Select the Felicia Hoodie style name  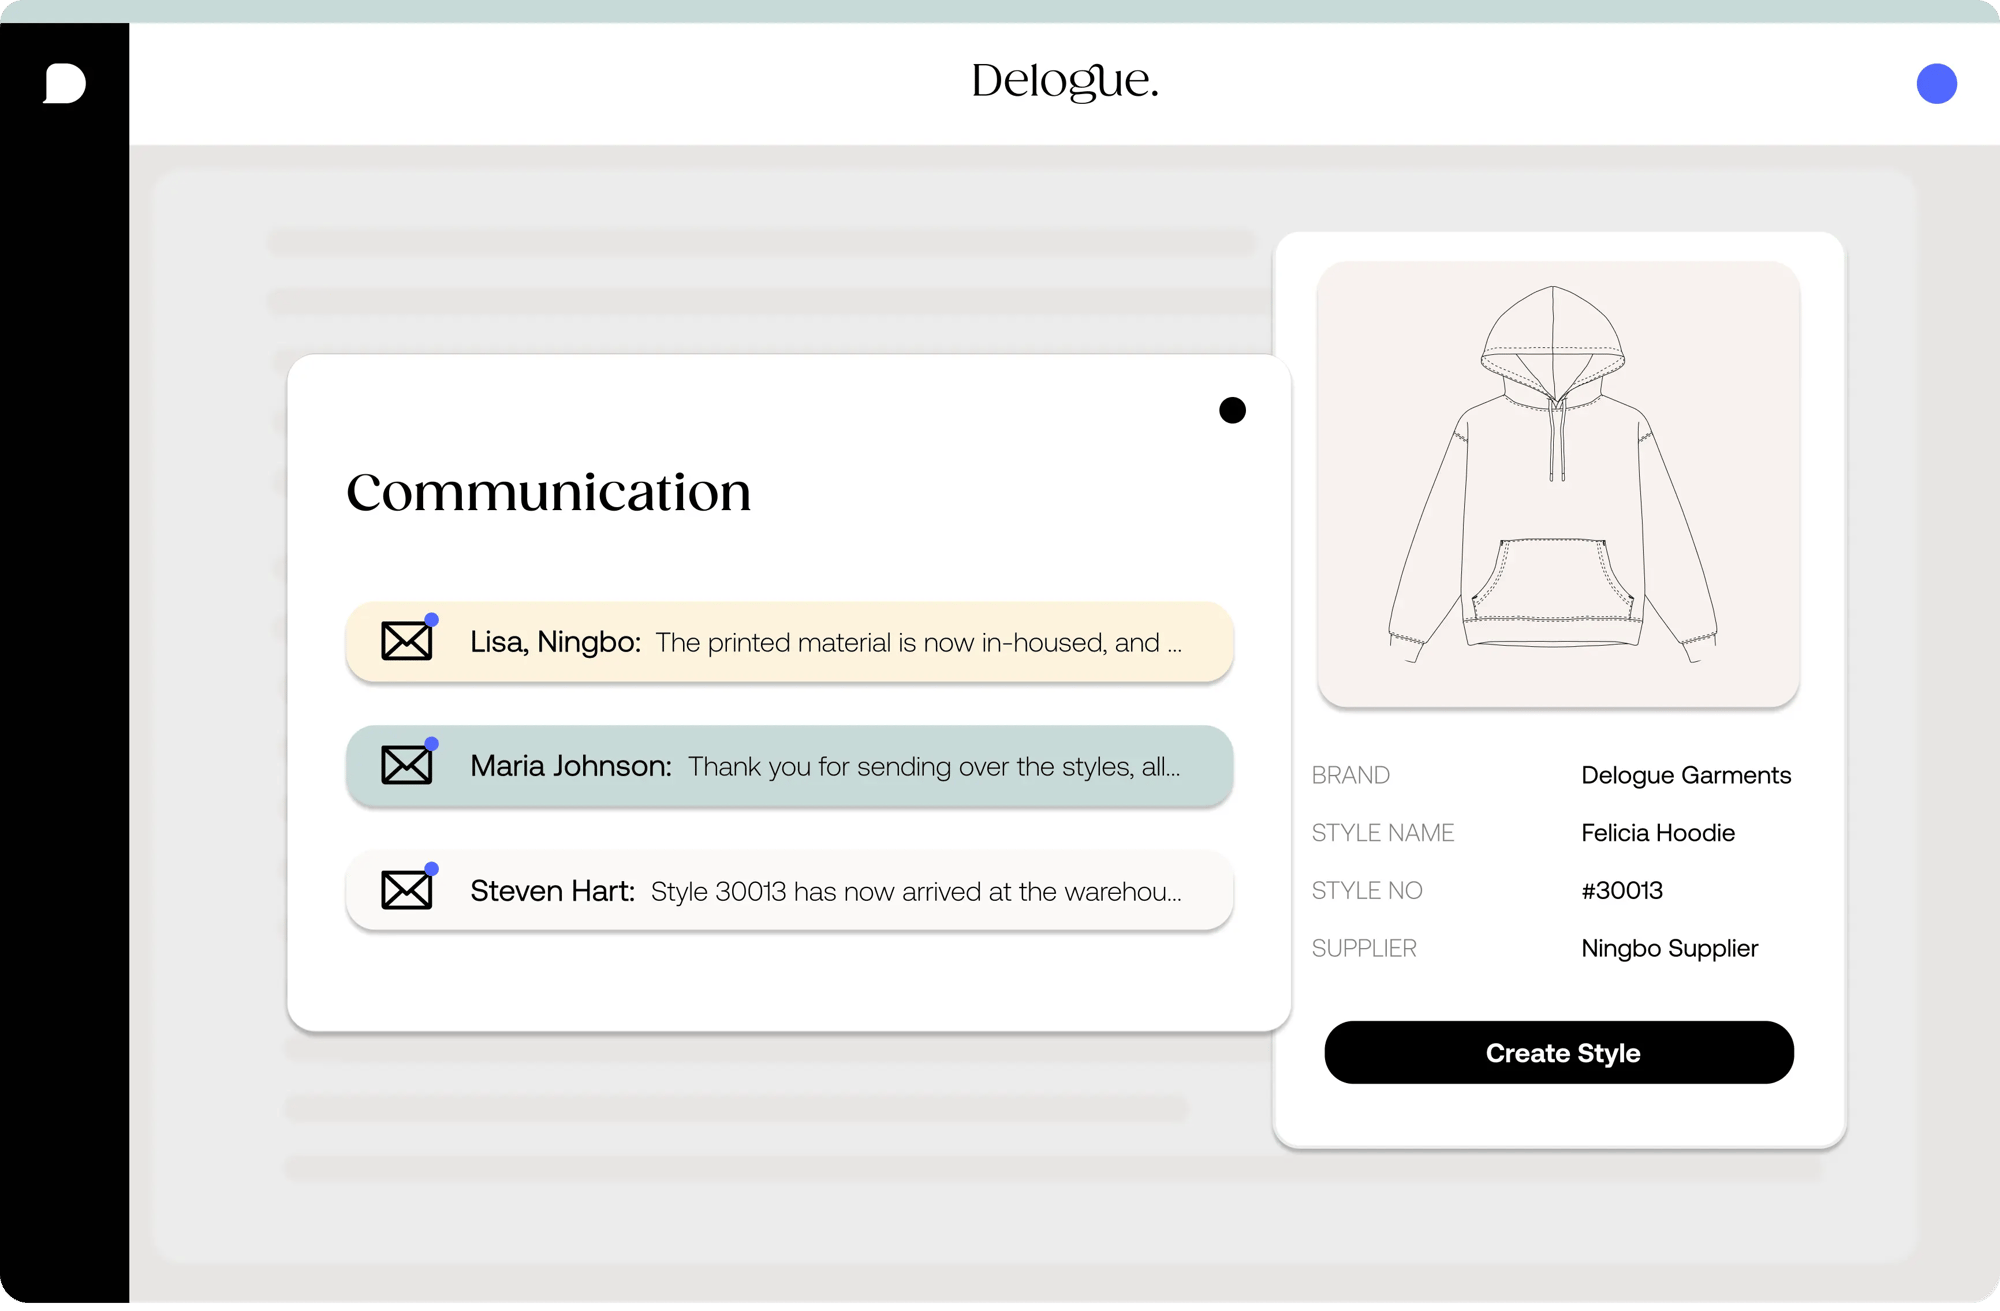[x=1657, y=833]
